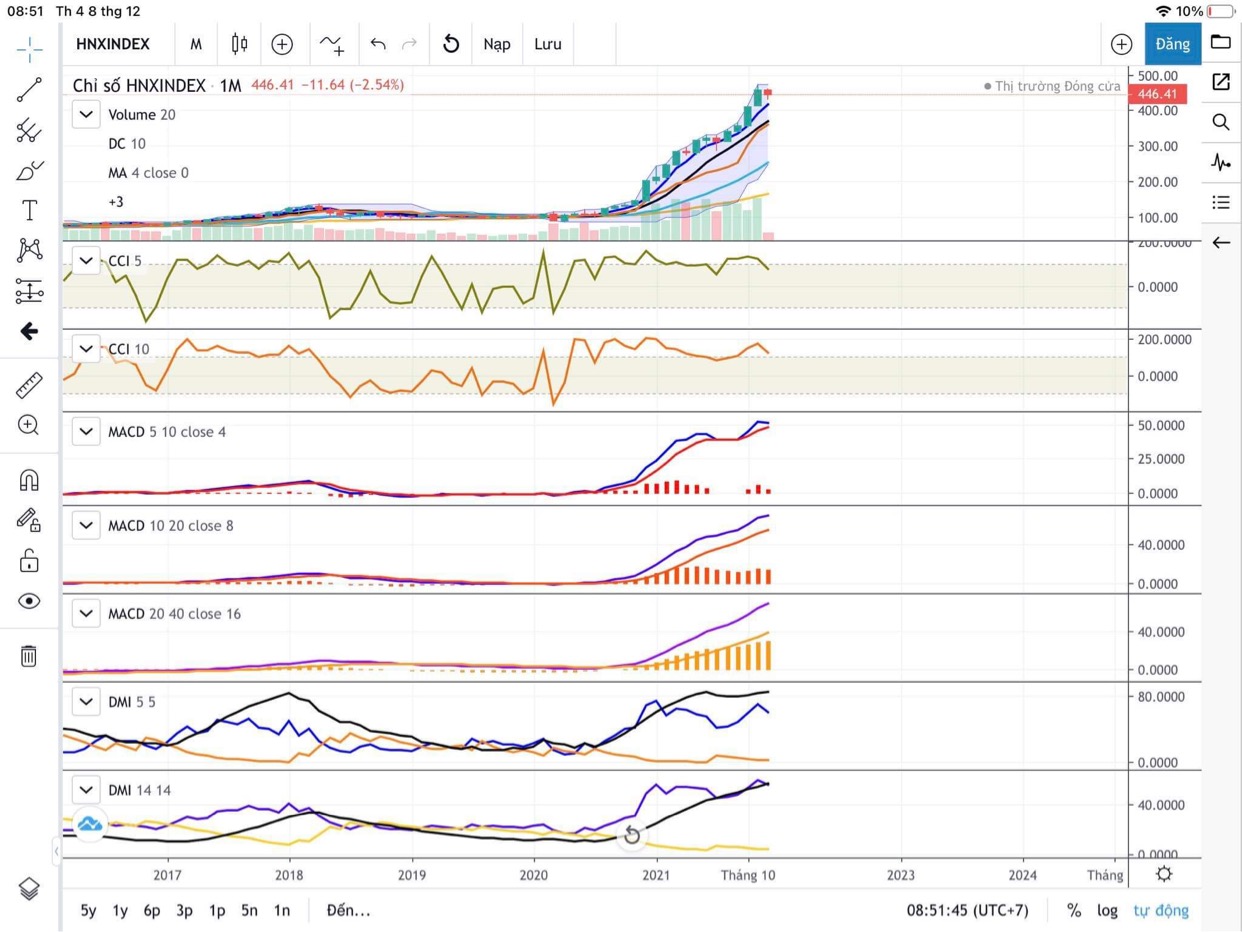The width and height of the screenshot is (1242, 932).
Task: Choose the text annotation tool
Action: tap(29, 210)
